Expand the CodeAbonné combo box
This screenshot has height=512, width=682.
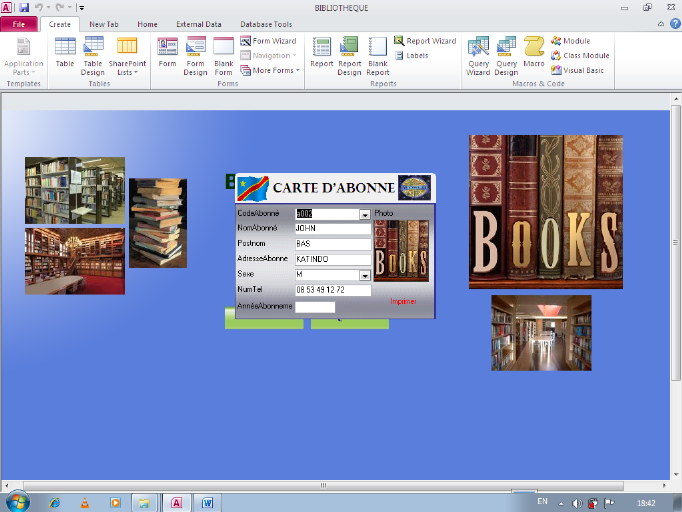[365, 214]
